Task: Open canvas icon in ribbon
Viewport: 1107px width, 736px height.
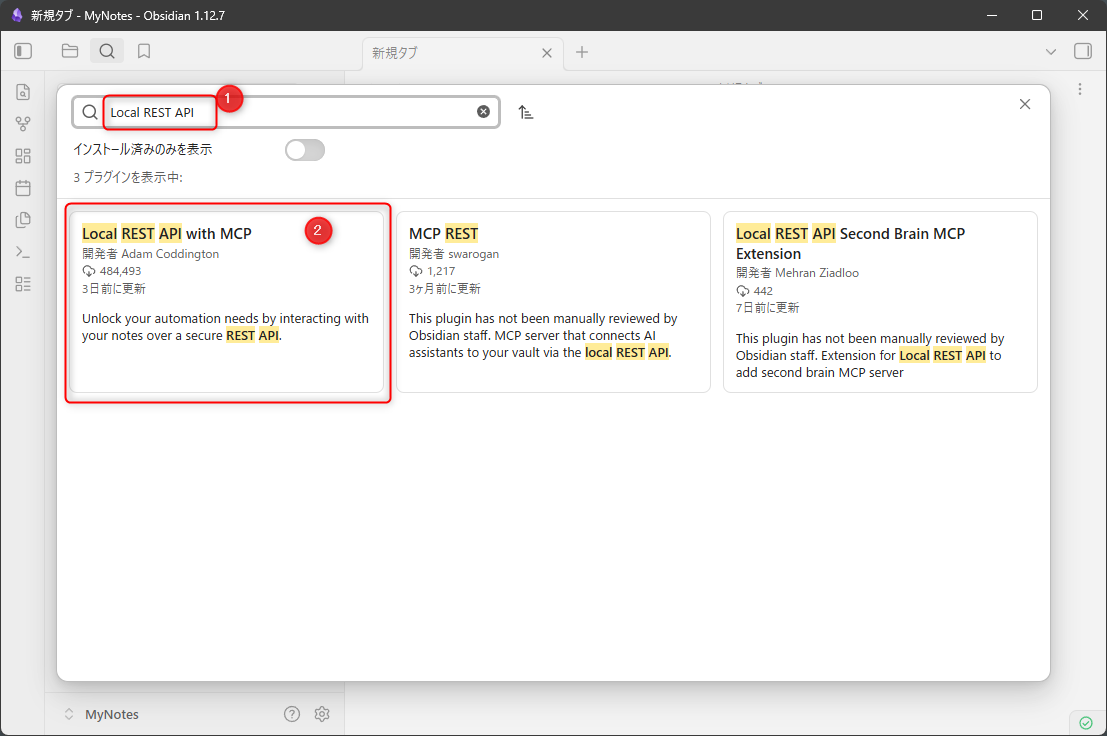Action: point(23,156)
